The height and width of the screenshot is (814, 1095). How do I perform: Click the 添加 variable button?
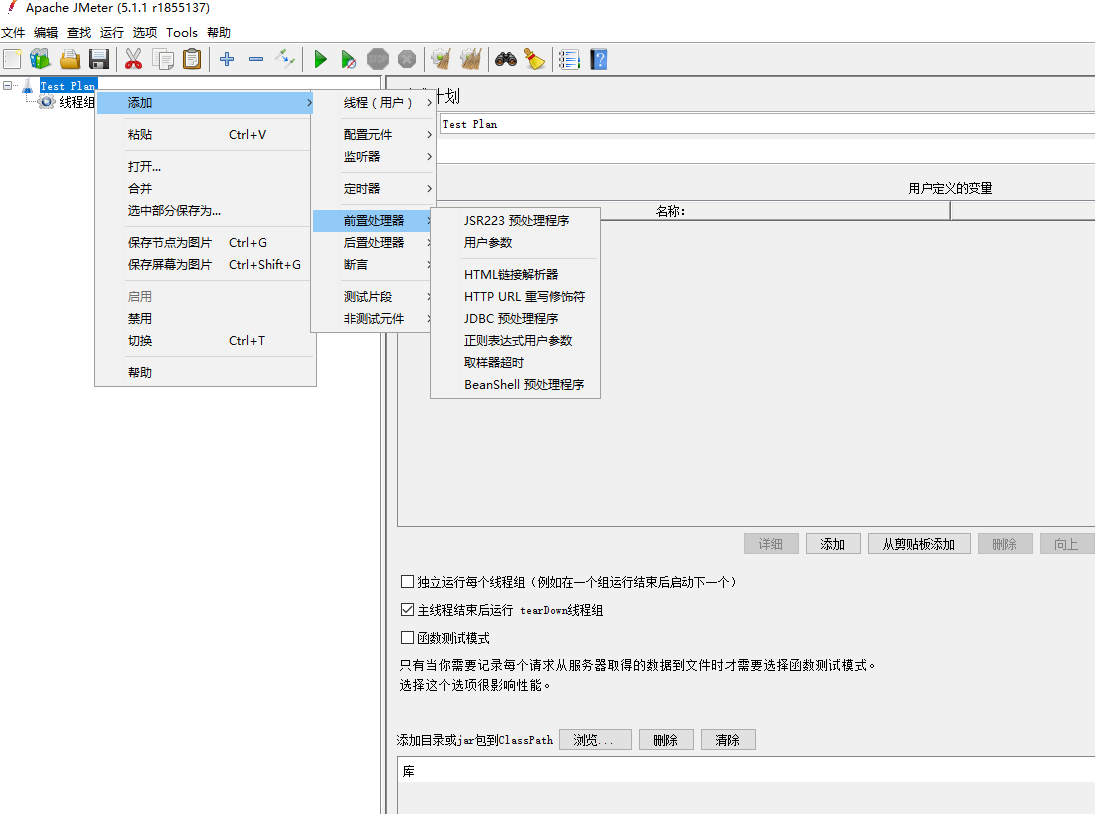pos(832,544)
